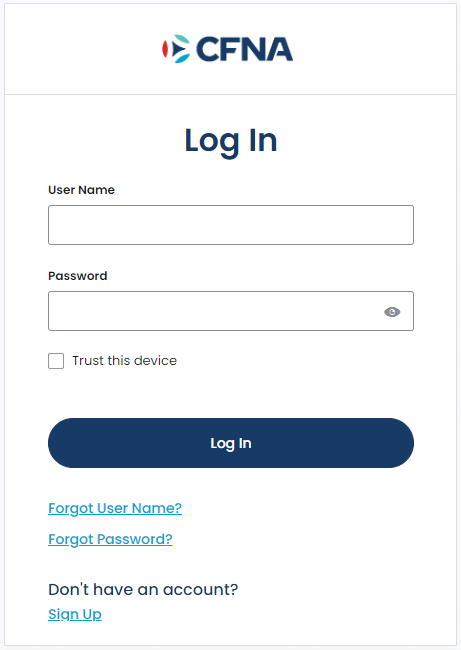Follow the Sign Up link

(x=75, y=614)
